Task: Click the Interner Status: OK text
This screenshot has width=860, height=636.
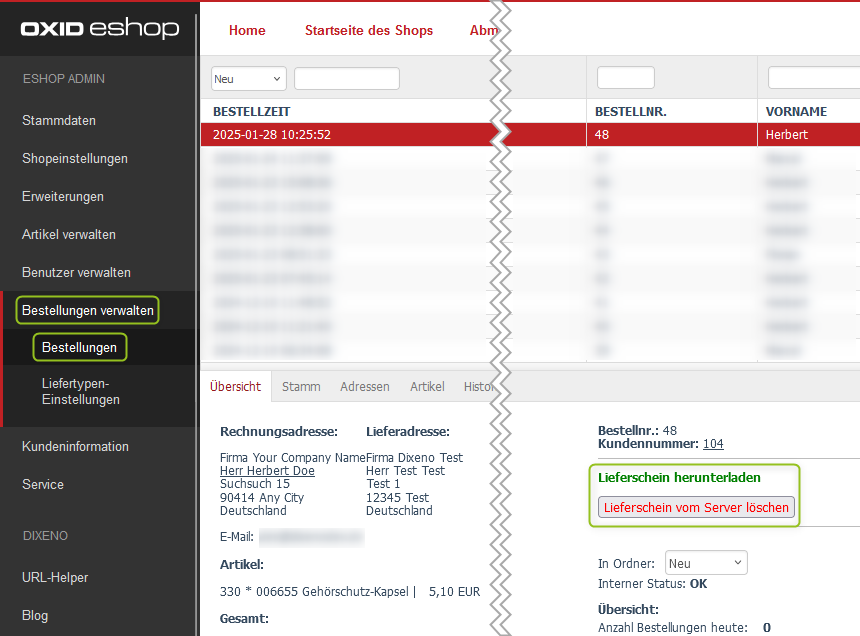Action: [x=652, y=584]
